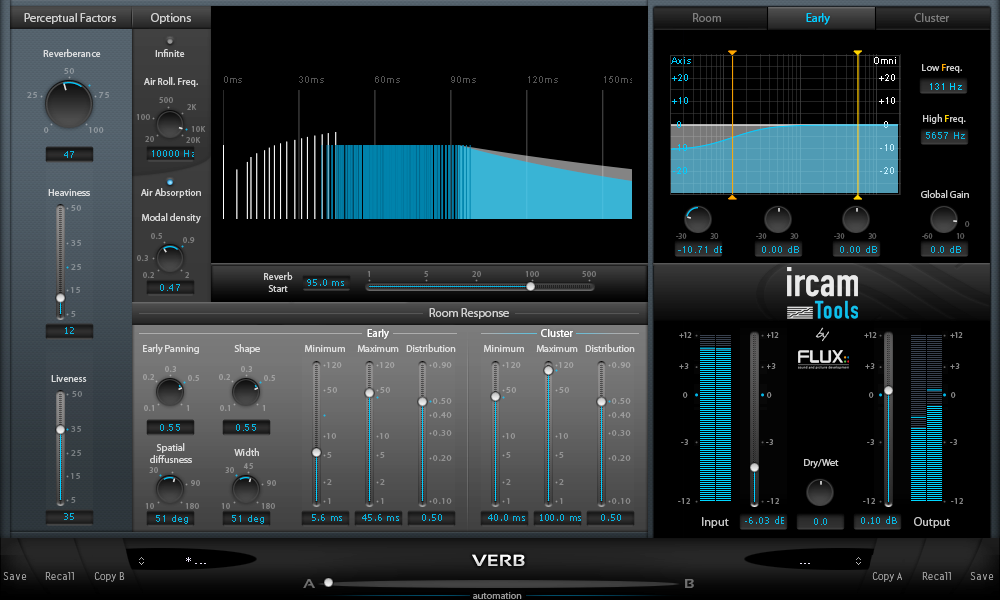This screenshot has width=1000, height=600.
Task: Click the Reverb Start value field
Action: pyautogui.click(x=325, y=282)
